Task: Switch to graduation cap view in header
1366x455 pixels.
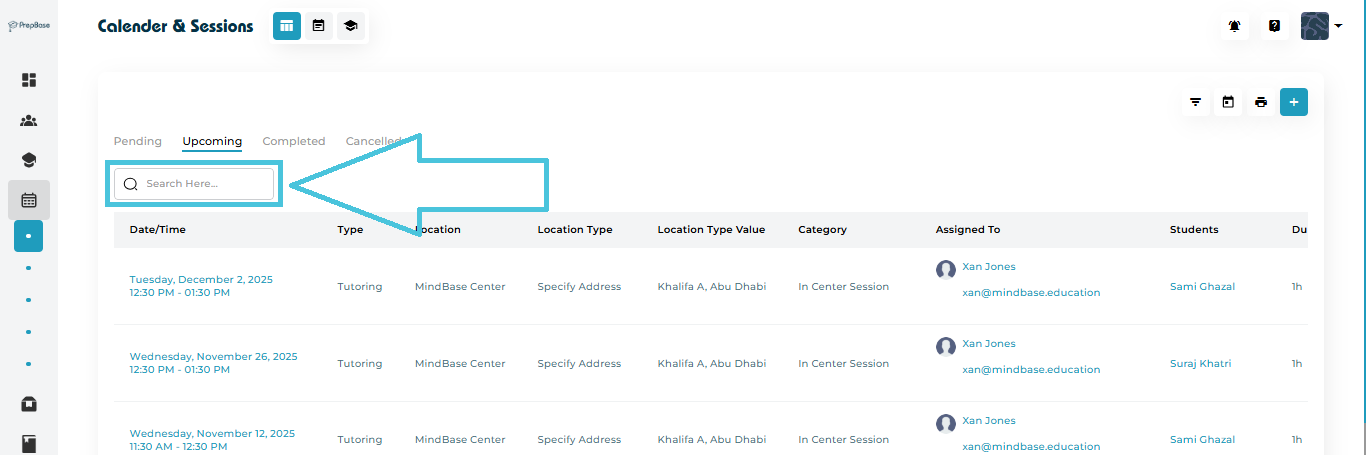Action: point(350,26)
